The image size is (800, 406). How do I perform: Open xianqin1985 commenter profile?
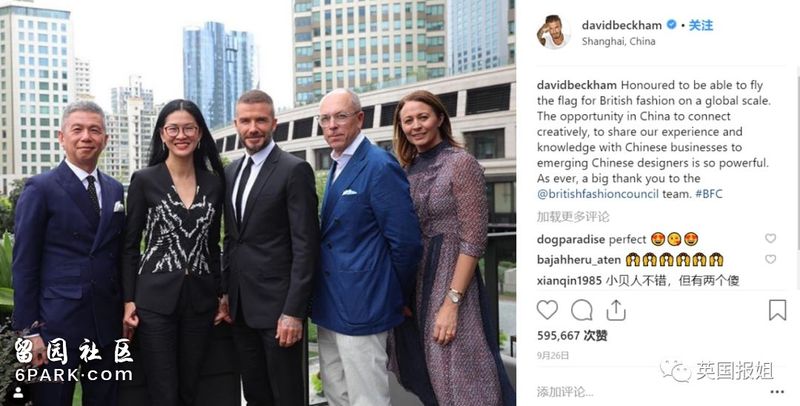click(x=570, y=281)
